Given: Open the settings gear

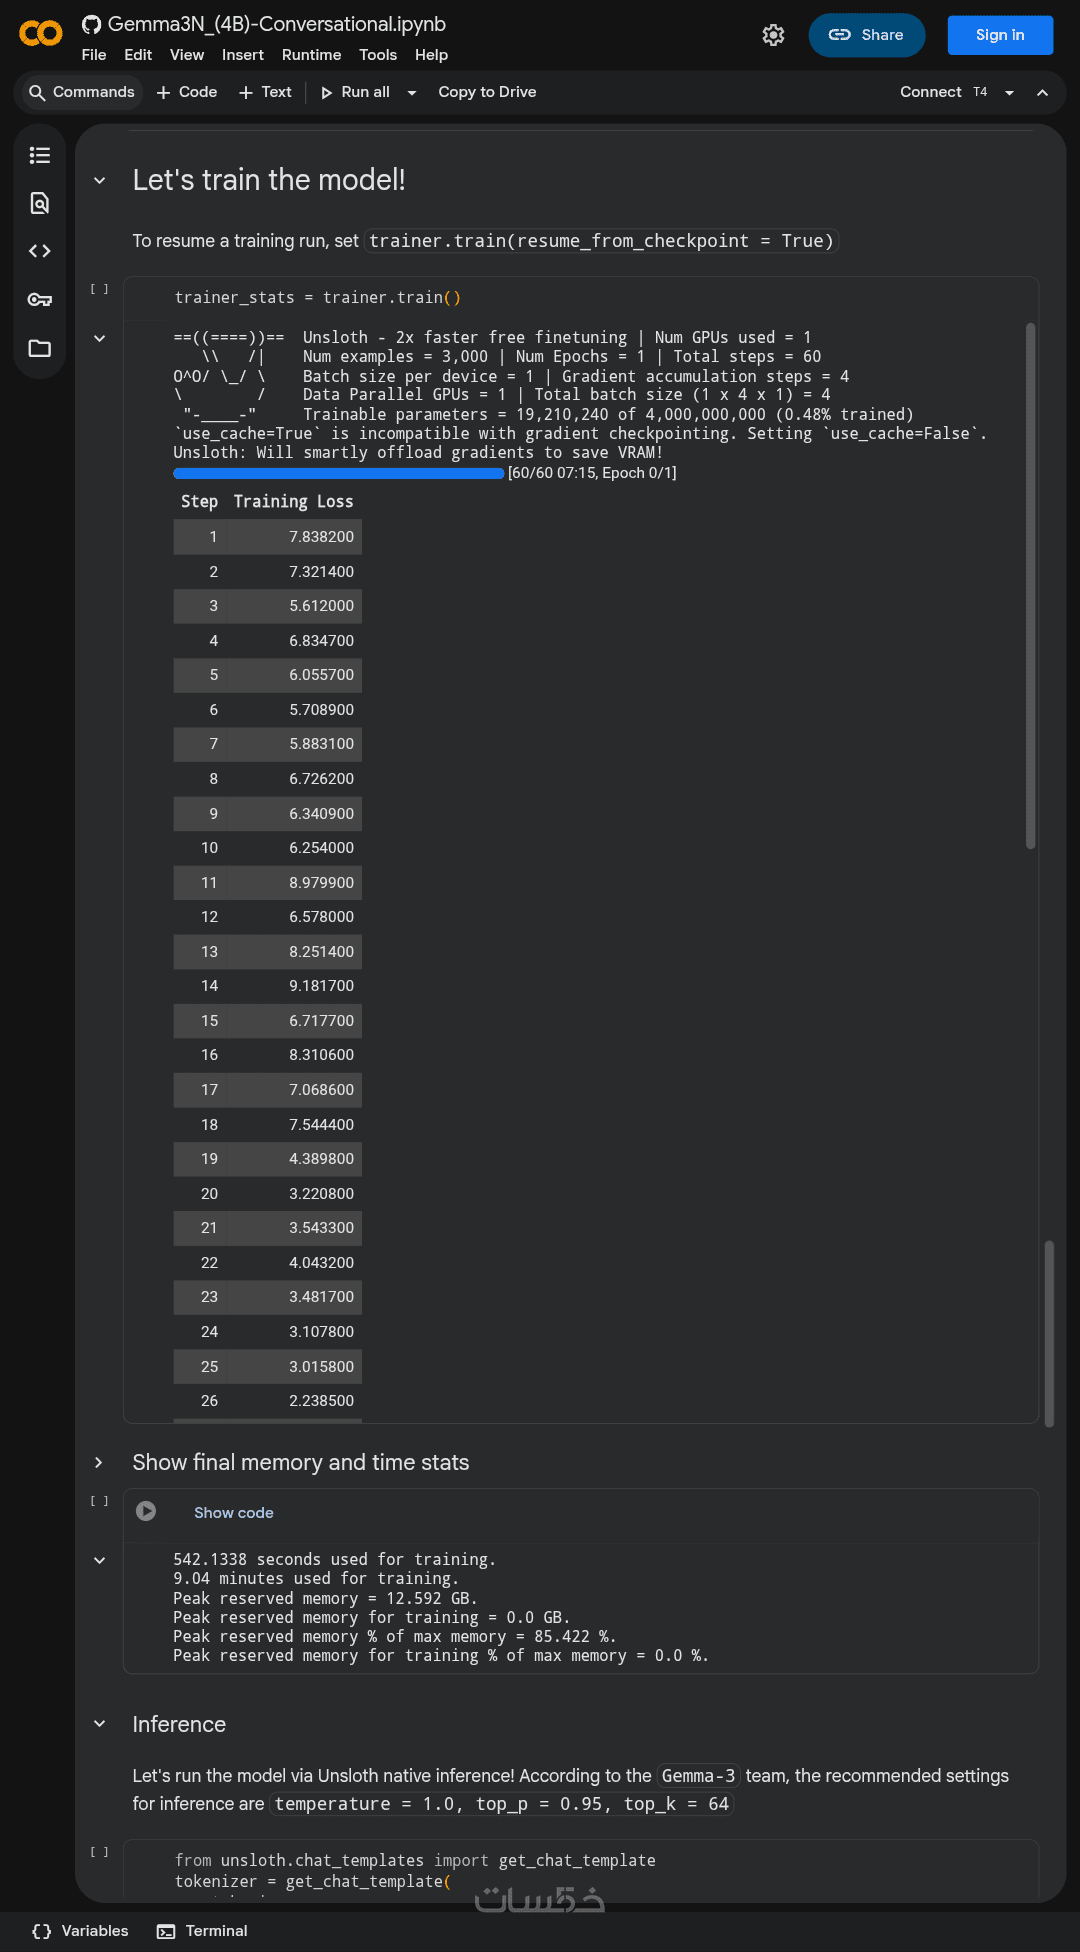Looking at the screenshot, I should [773, 35].
